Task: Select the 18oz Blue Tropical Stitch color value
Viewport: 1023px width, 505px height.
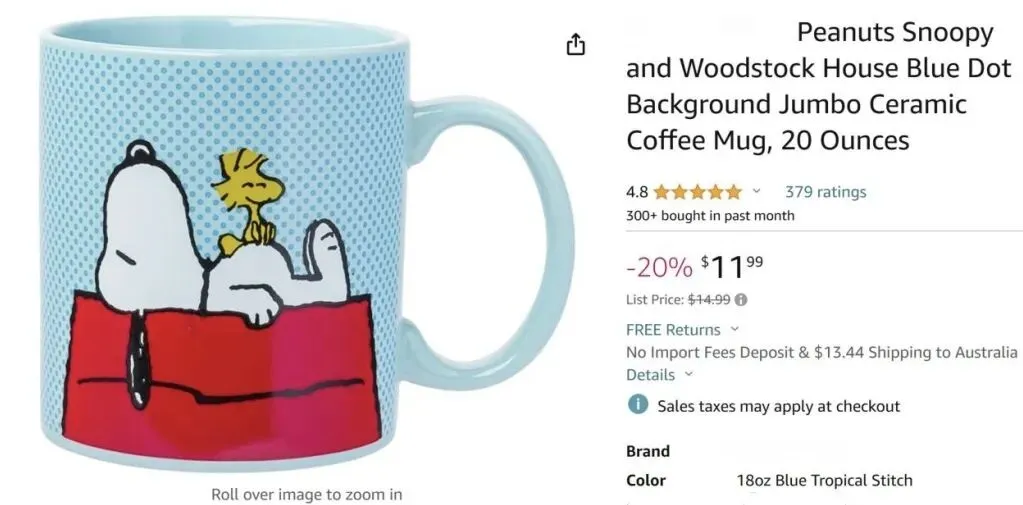Action: click(x=824, y=481)
